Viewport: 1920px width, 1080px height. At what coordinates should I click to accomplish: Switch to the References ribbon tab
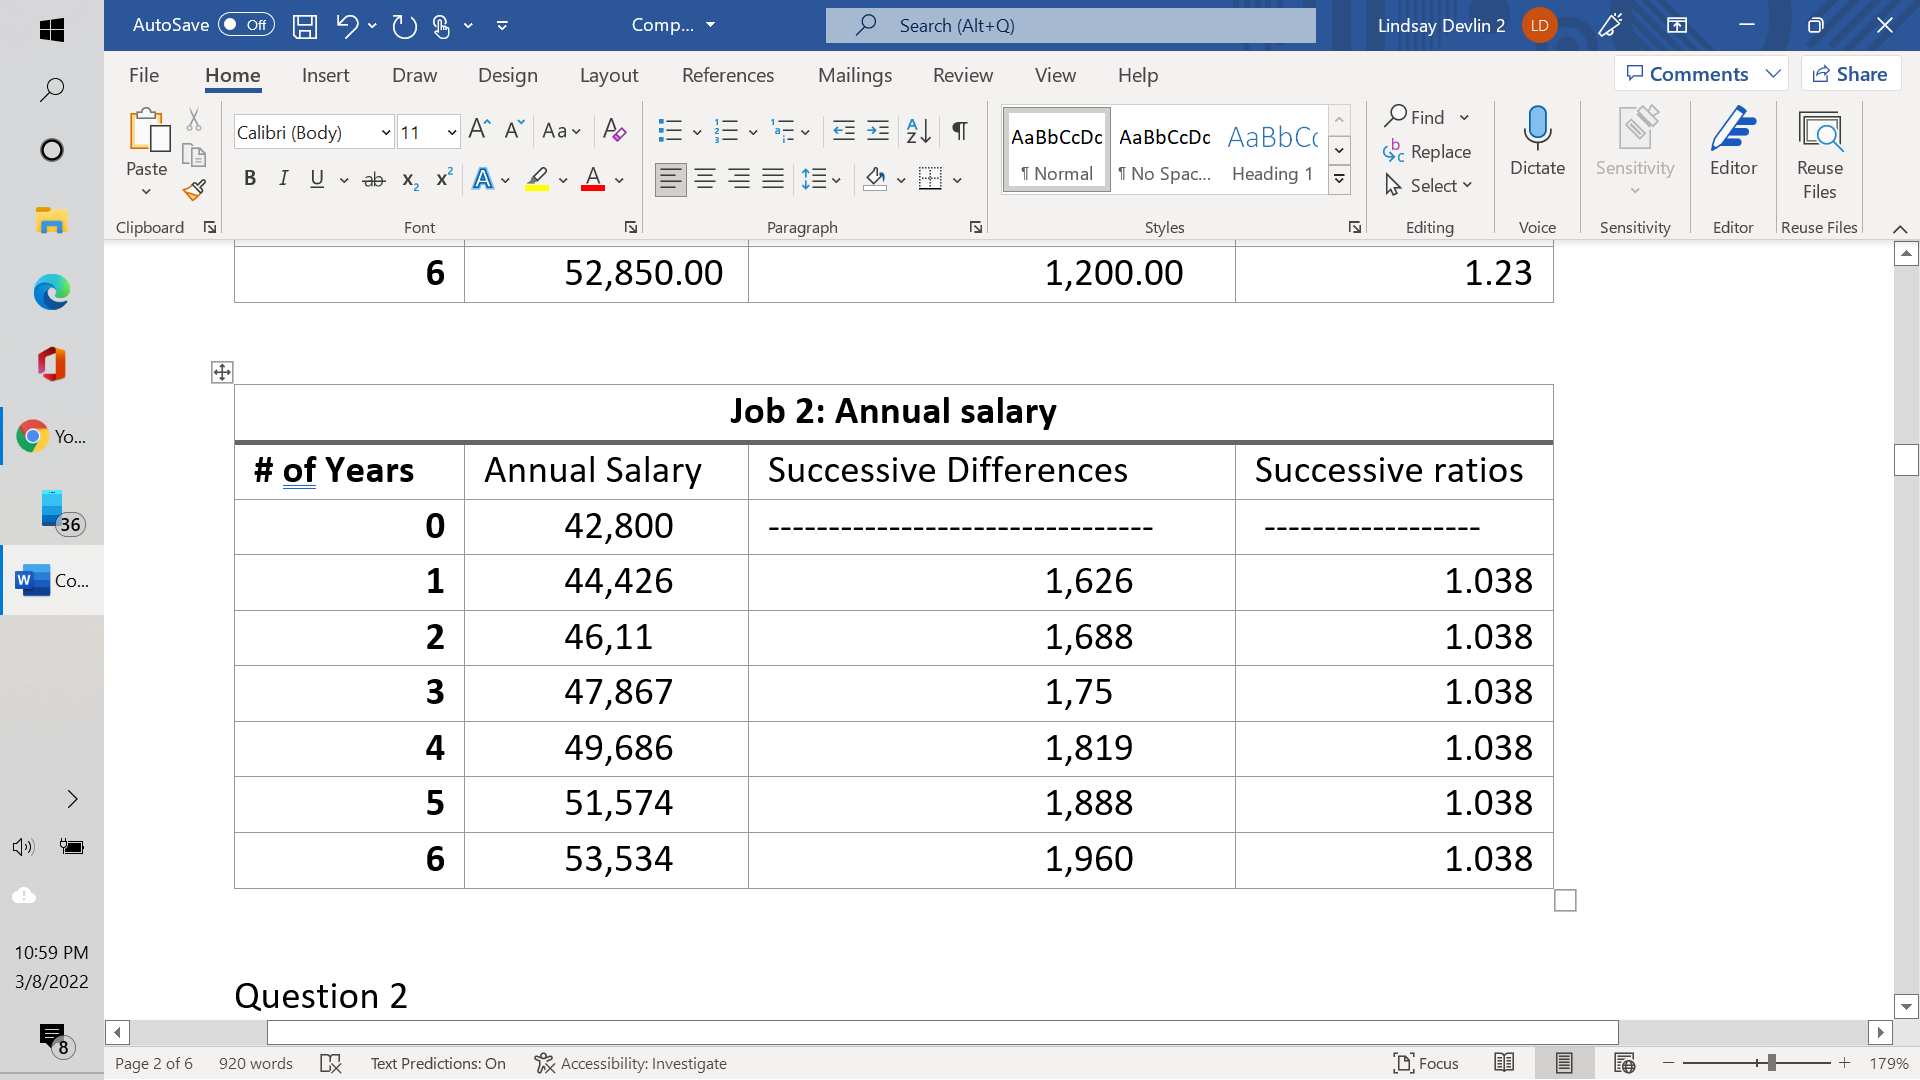click(x=727, y=75)
